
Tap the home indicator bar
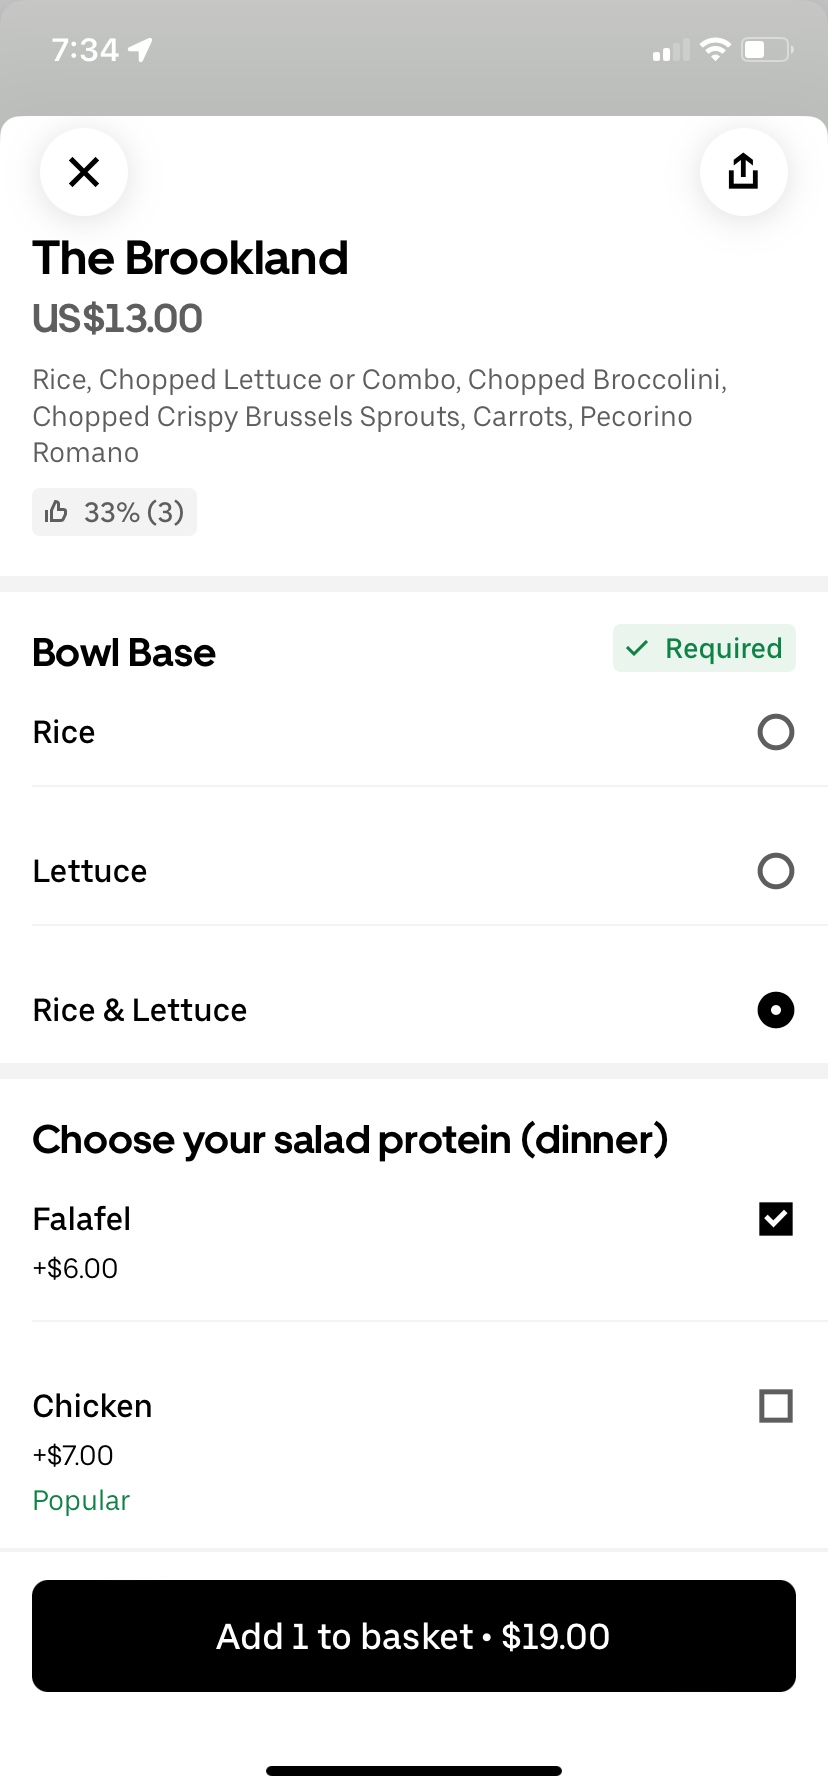click(414, 1770)
